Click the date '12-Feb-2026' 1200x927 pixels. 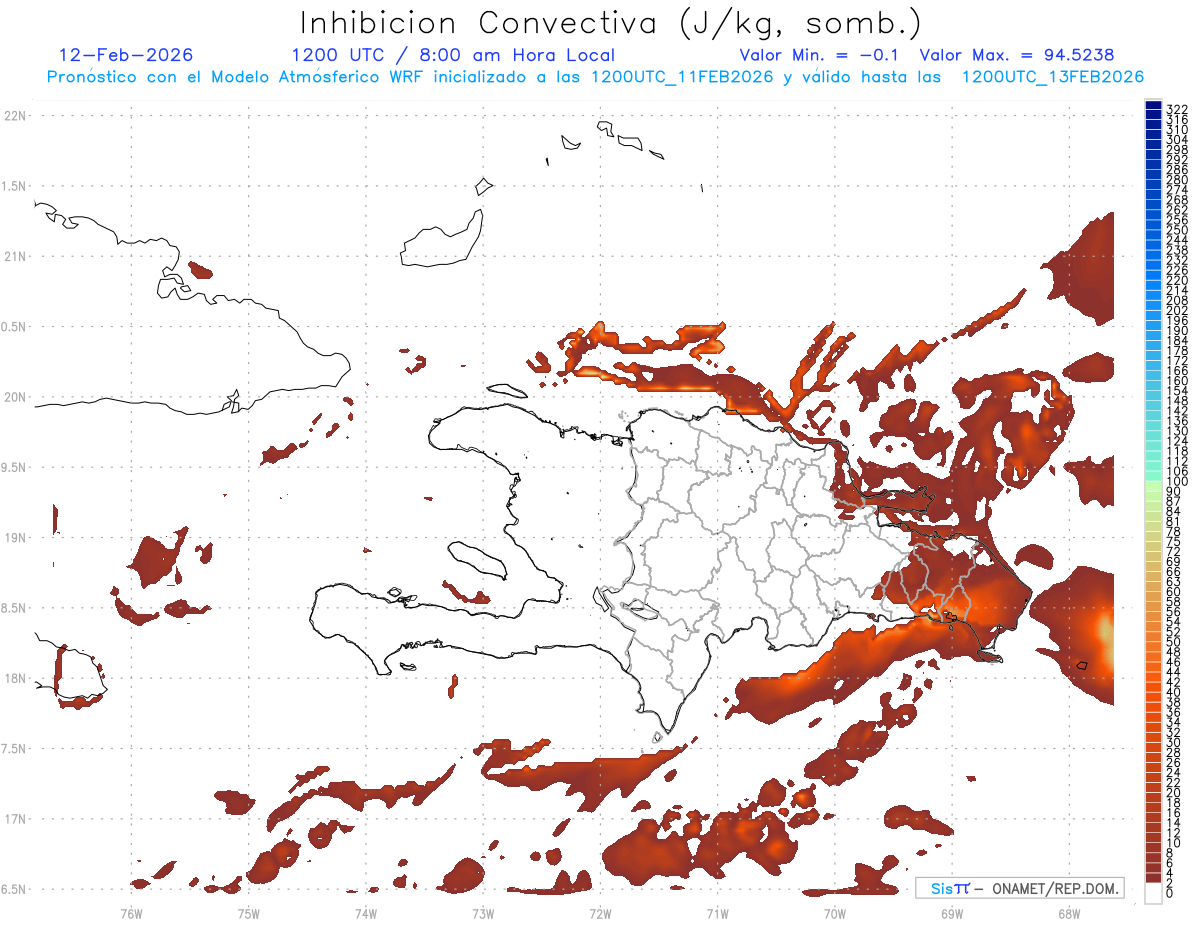126,55
